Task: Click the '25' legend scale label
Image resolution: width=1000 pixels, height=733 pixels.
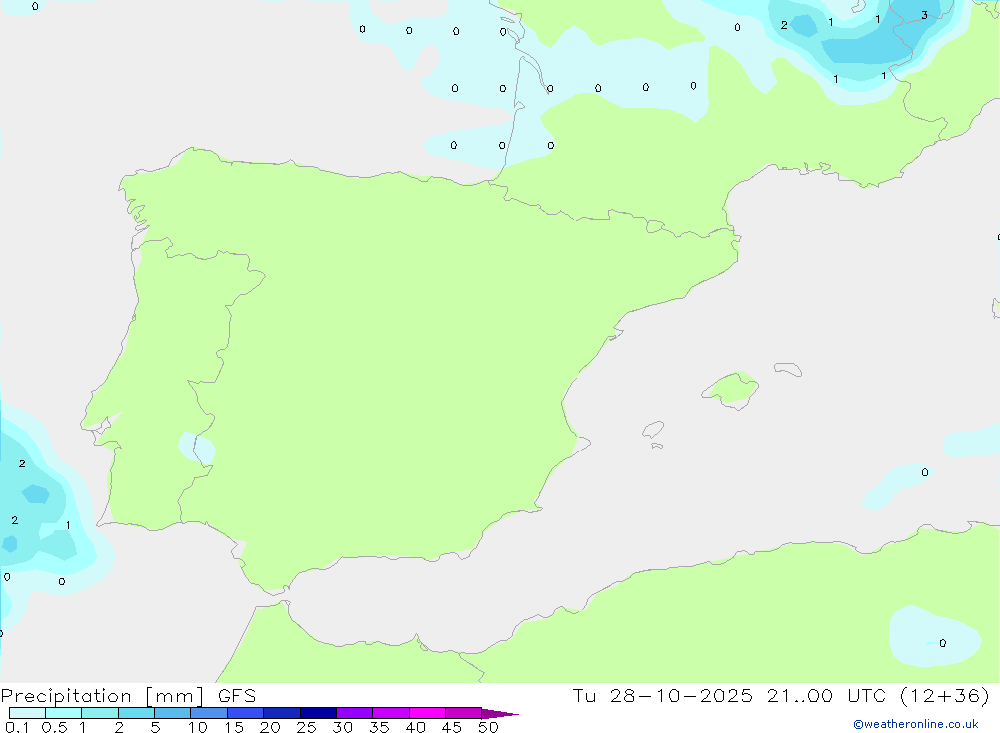Action: (306, 727)
